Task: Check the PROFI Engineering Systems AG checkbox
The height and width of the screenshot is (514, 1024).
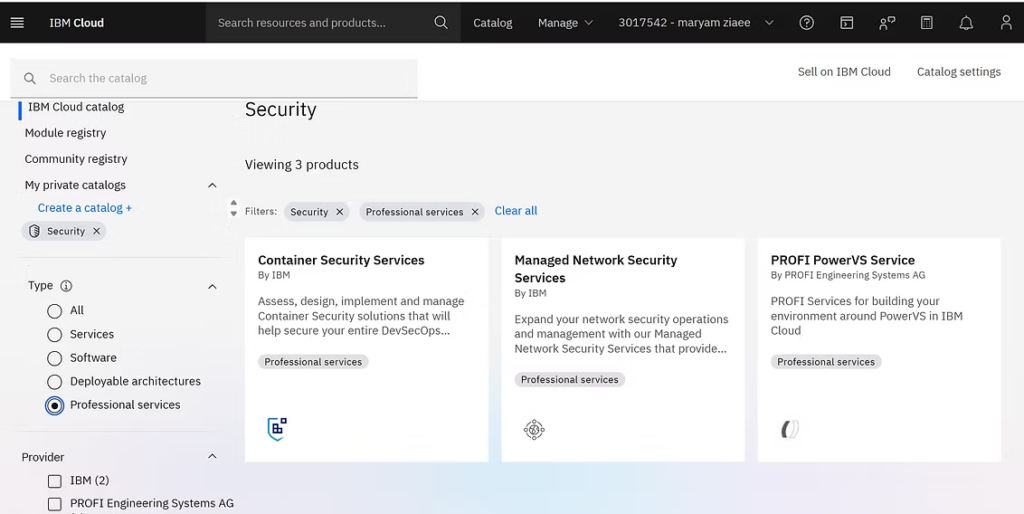Action: (55, 504)
